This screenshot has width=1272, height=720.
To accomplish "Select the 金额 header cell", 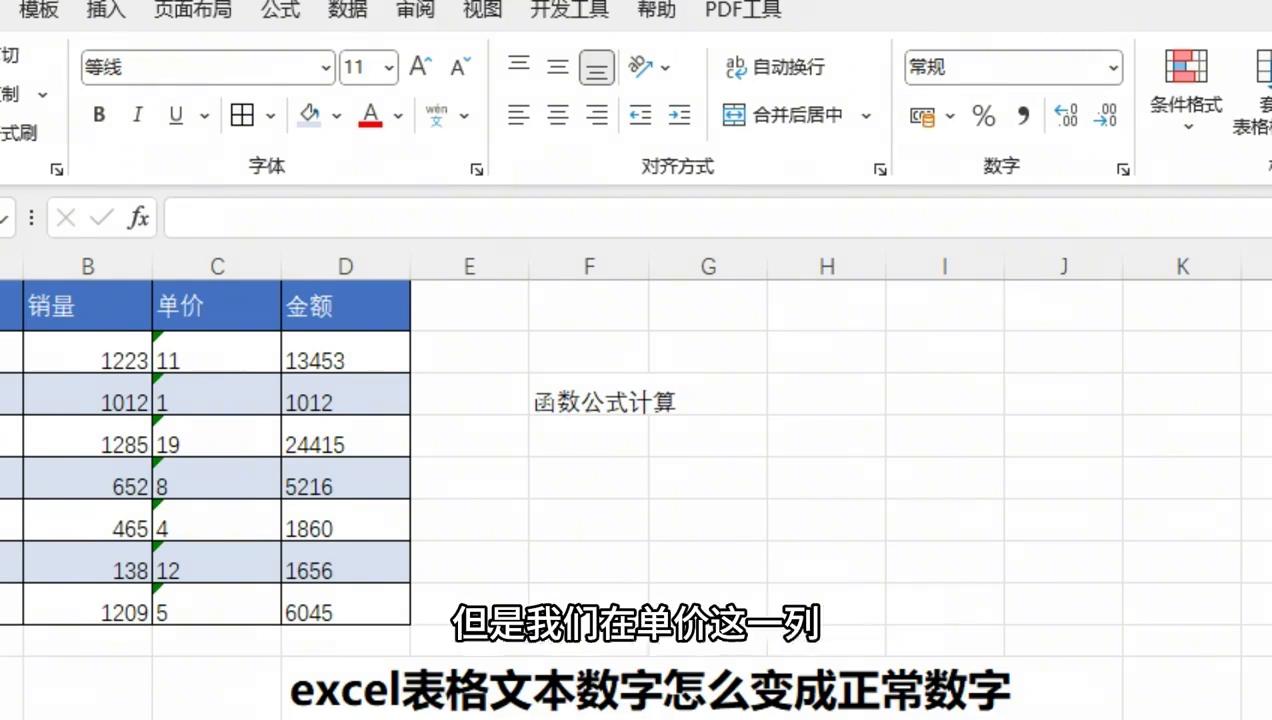I will pyautogui.click(x=346, y=305).
